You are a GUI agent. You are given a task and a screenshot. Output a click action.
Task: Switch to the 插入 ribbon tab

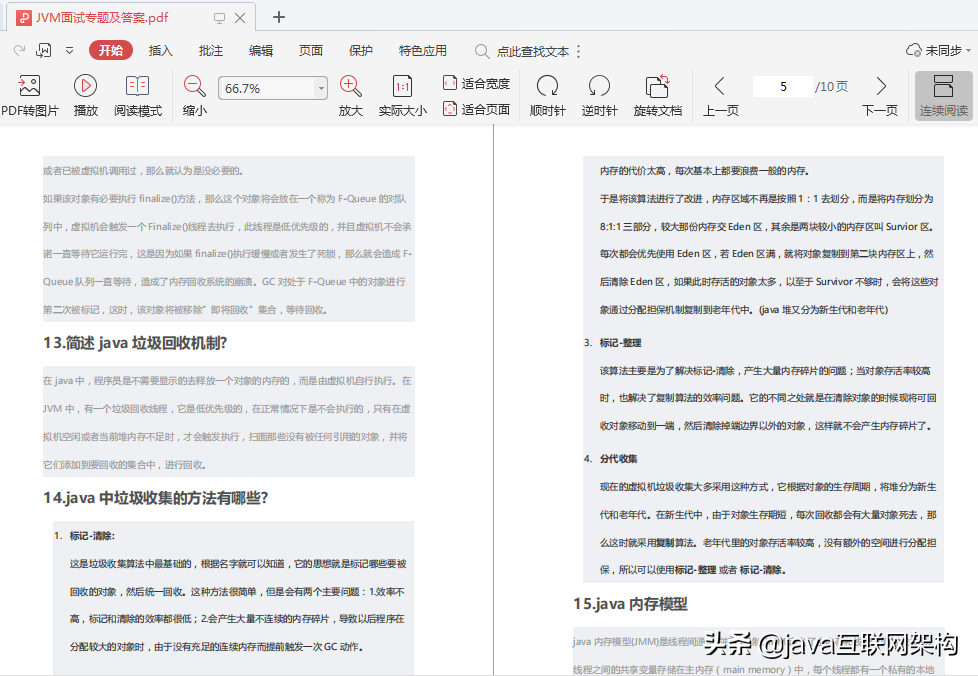[x=160, y=51]
